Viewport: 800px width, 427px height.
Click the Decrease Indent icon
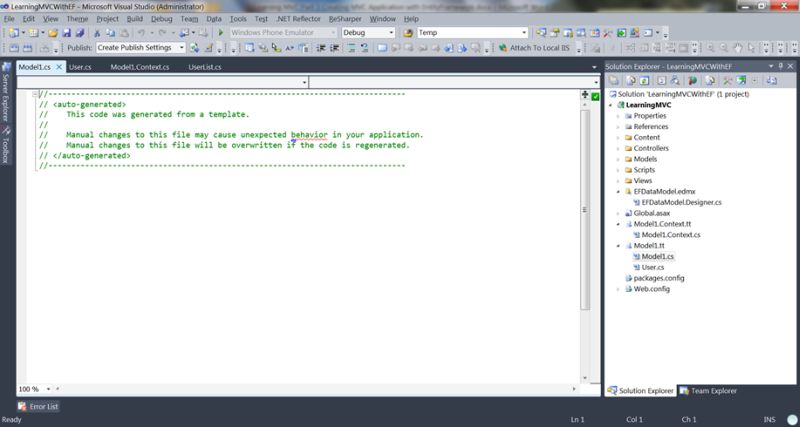321,47
